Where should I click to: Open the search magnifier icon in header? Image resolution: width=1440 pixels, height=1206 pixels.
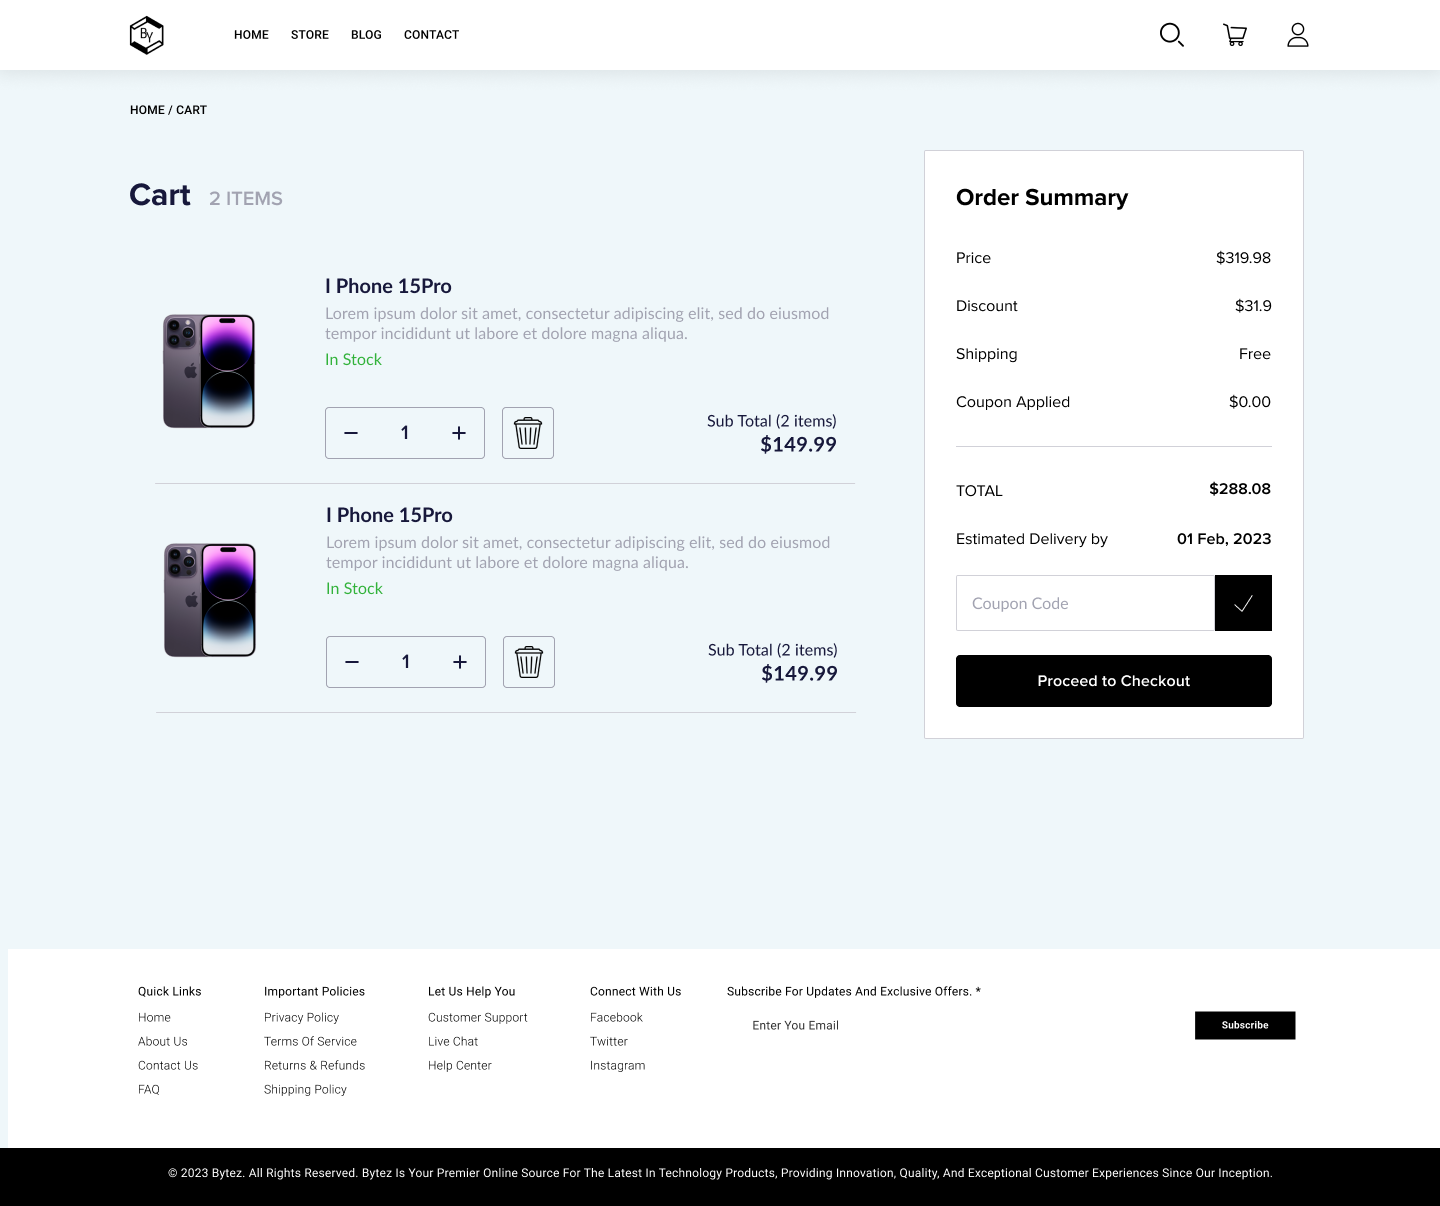(1172, 35)
